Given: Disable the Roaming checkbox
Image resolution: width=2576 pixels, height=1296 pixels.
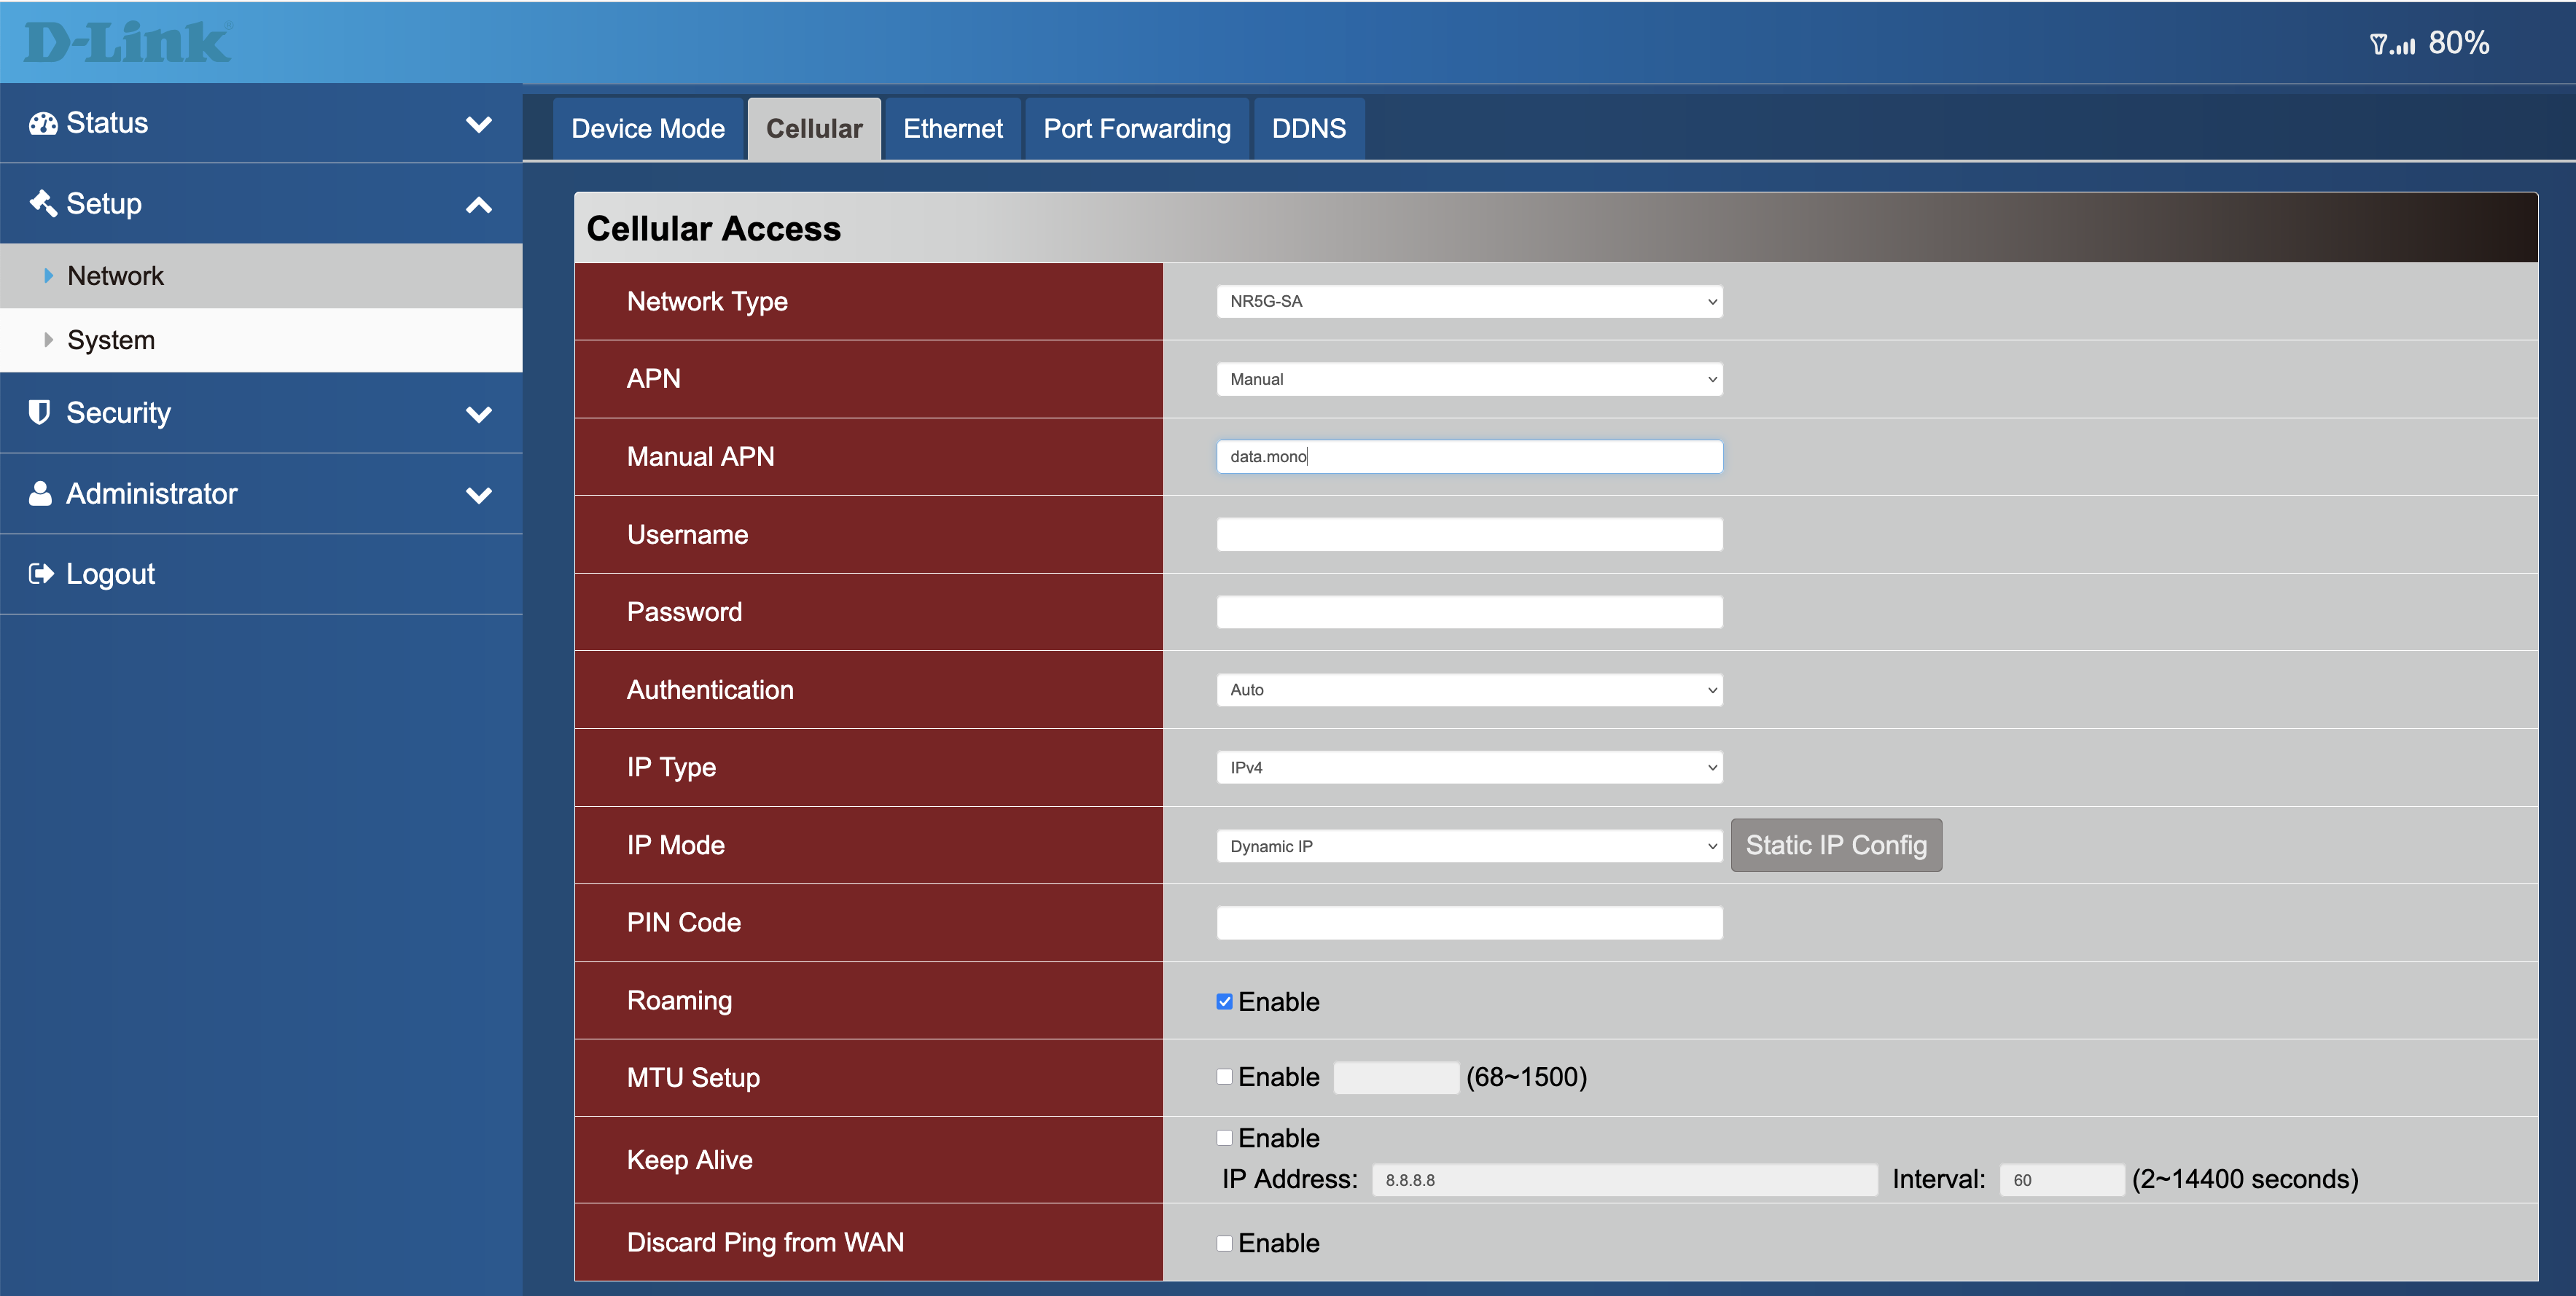Looking at the screenshot, I should point(1224,1001).
